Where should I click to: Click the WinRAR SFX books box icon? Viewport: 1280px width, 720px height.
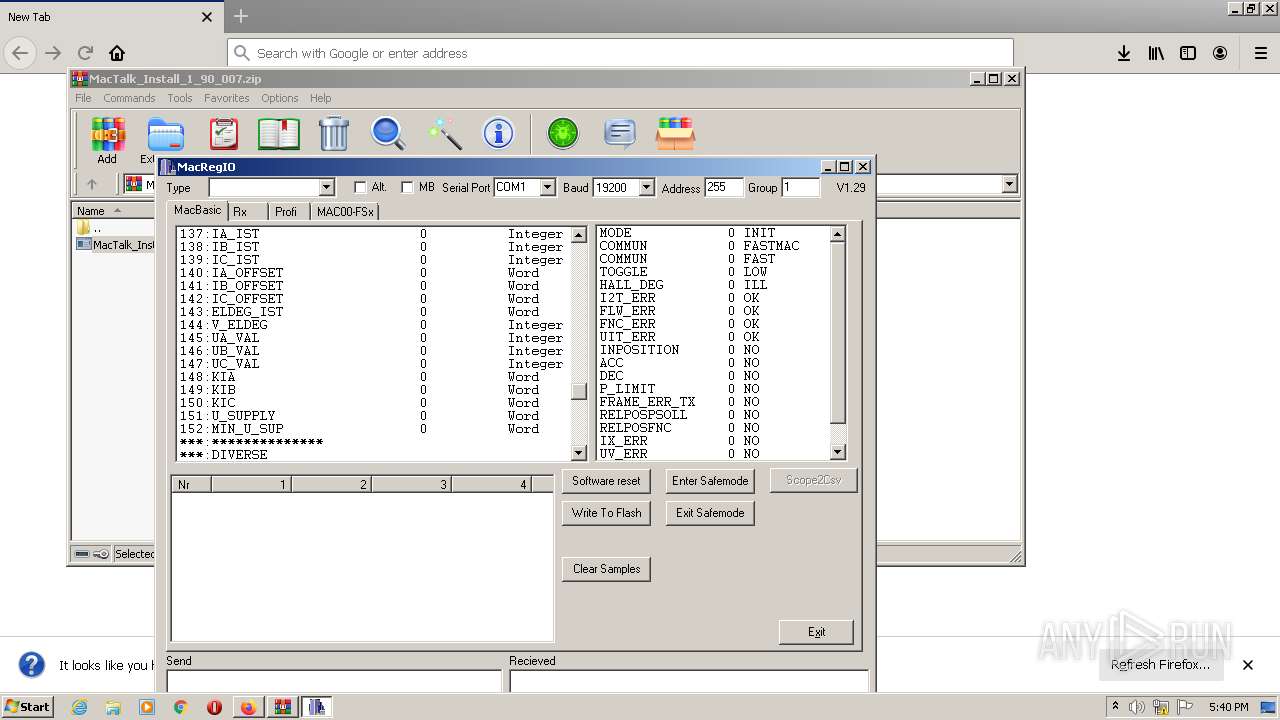click(x=675, y=134)
